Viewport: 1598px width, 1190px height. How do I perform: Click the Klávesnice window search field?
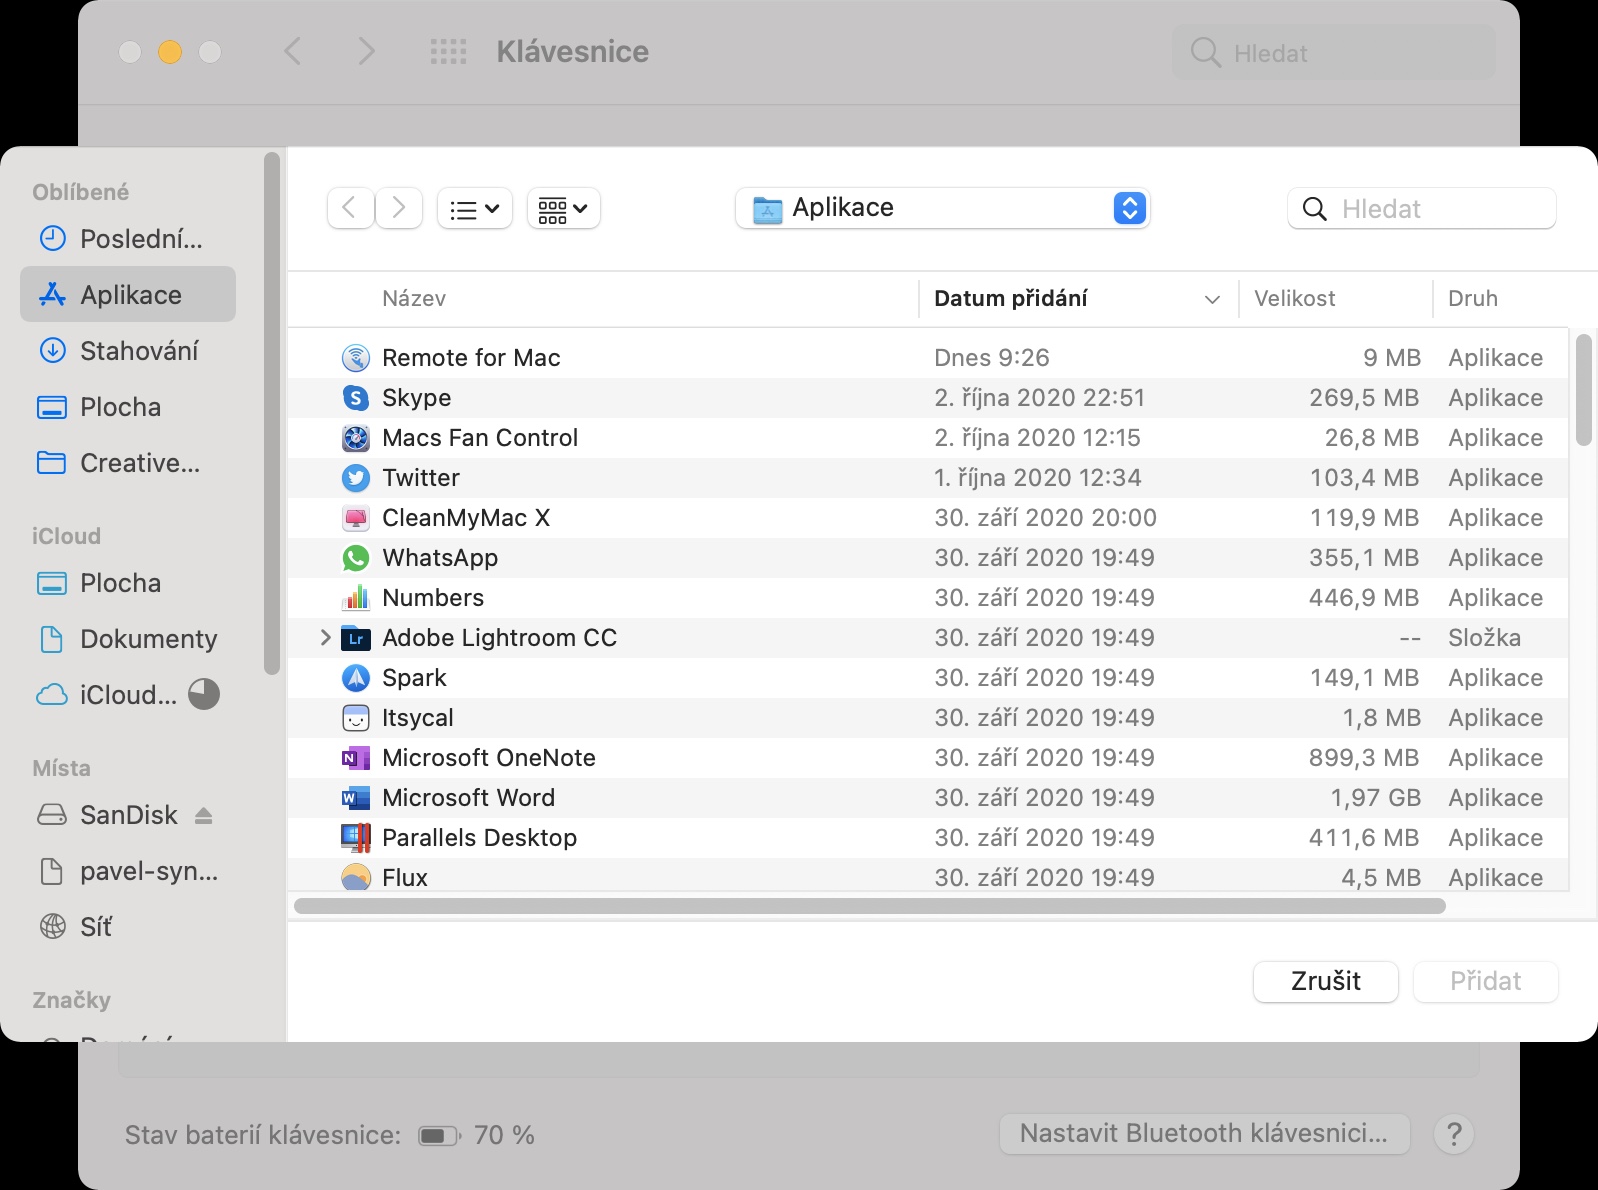1333,52
